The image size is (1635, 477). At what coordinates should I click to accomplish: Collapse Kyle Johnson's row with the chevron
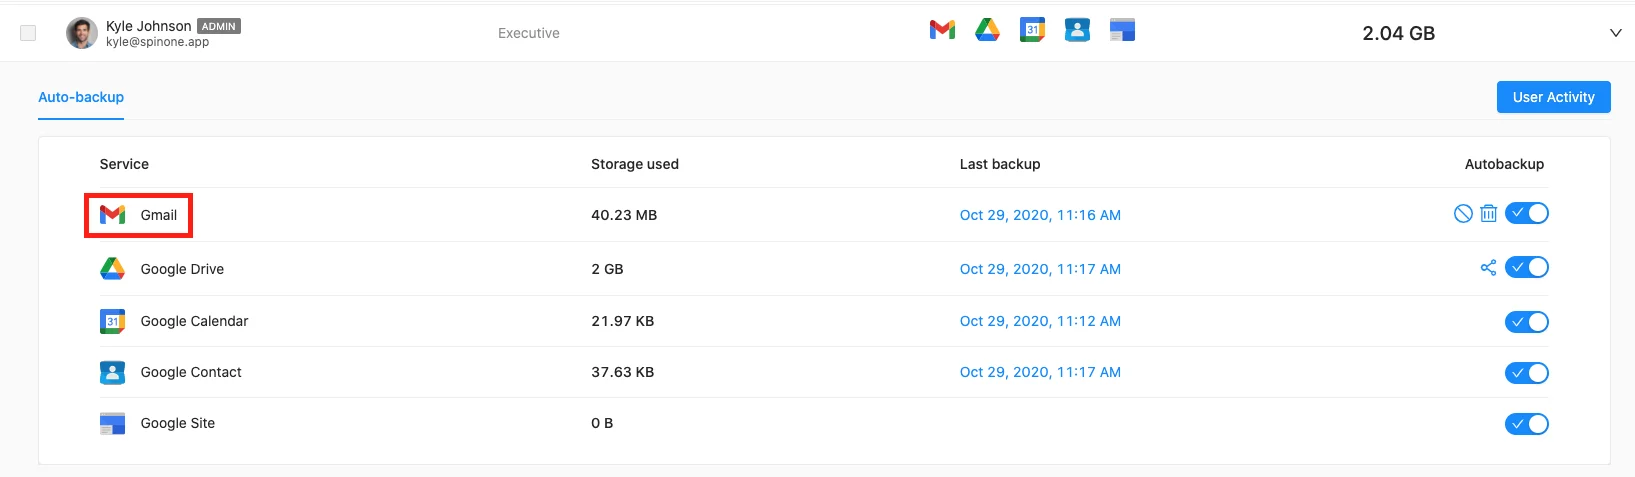pos(1615,33)
